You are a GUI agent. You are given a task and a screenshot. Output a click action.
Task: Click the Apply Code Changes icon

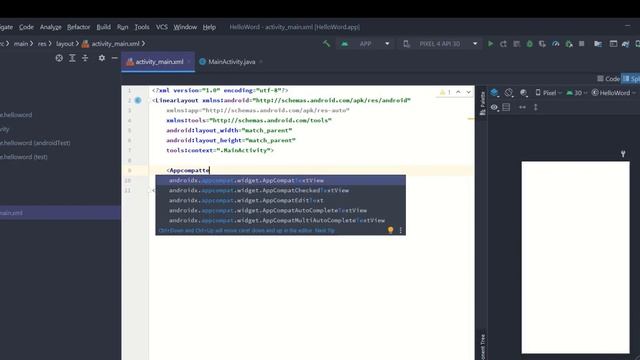pos(516,44)
